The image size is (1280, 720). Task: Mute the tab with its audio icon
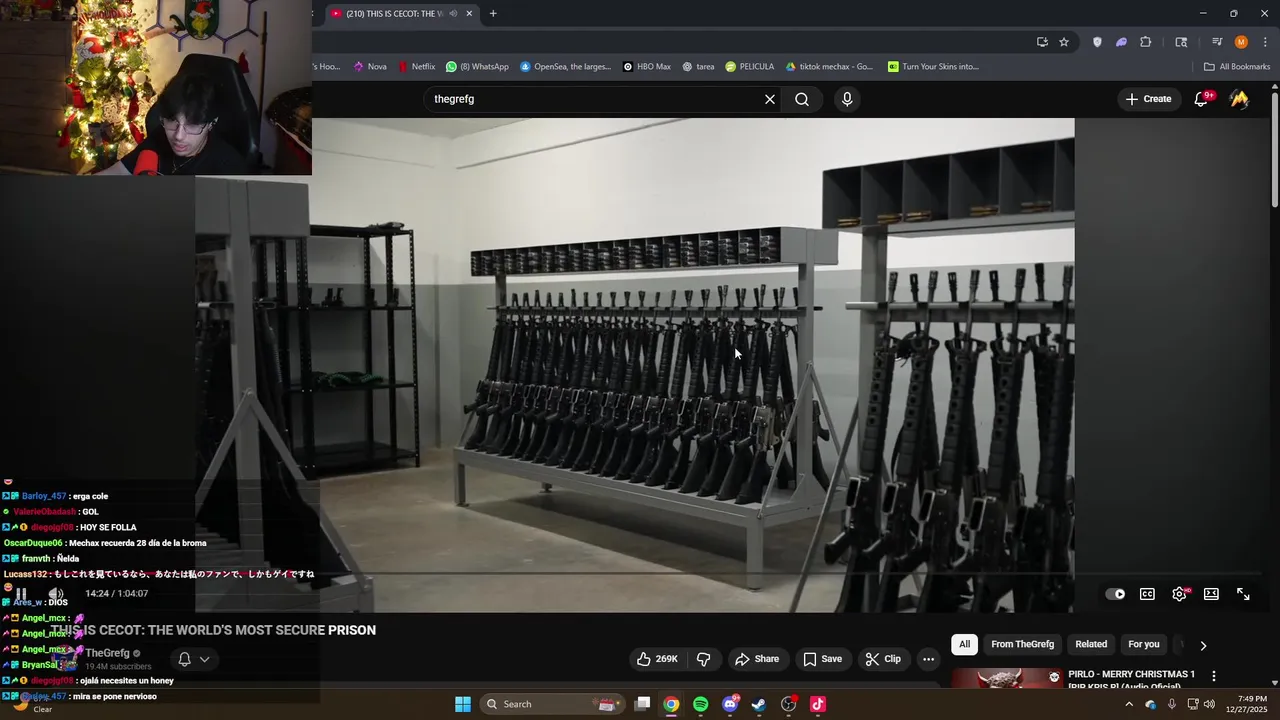tap(453, 14)
